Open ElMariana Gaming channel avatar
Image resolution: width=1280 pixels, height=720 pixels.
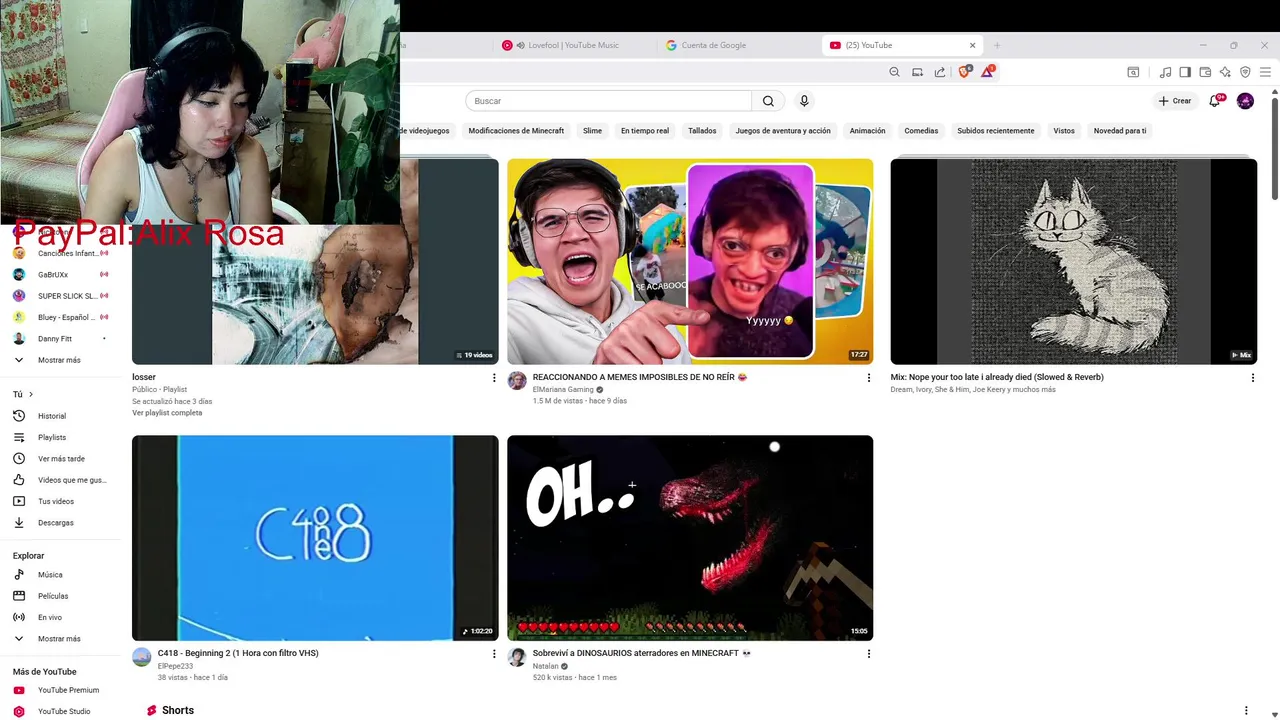[517, 380]
